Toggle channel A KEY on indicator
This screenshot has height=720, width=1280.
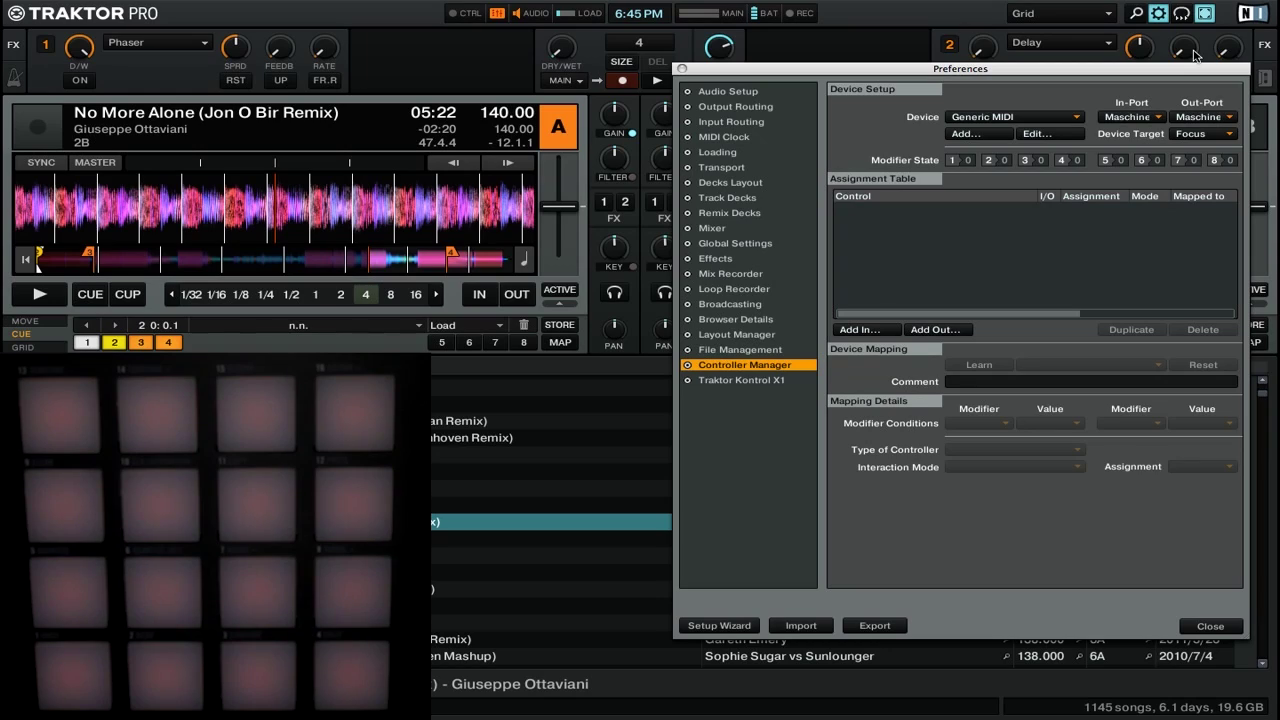631,267
